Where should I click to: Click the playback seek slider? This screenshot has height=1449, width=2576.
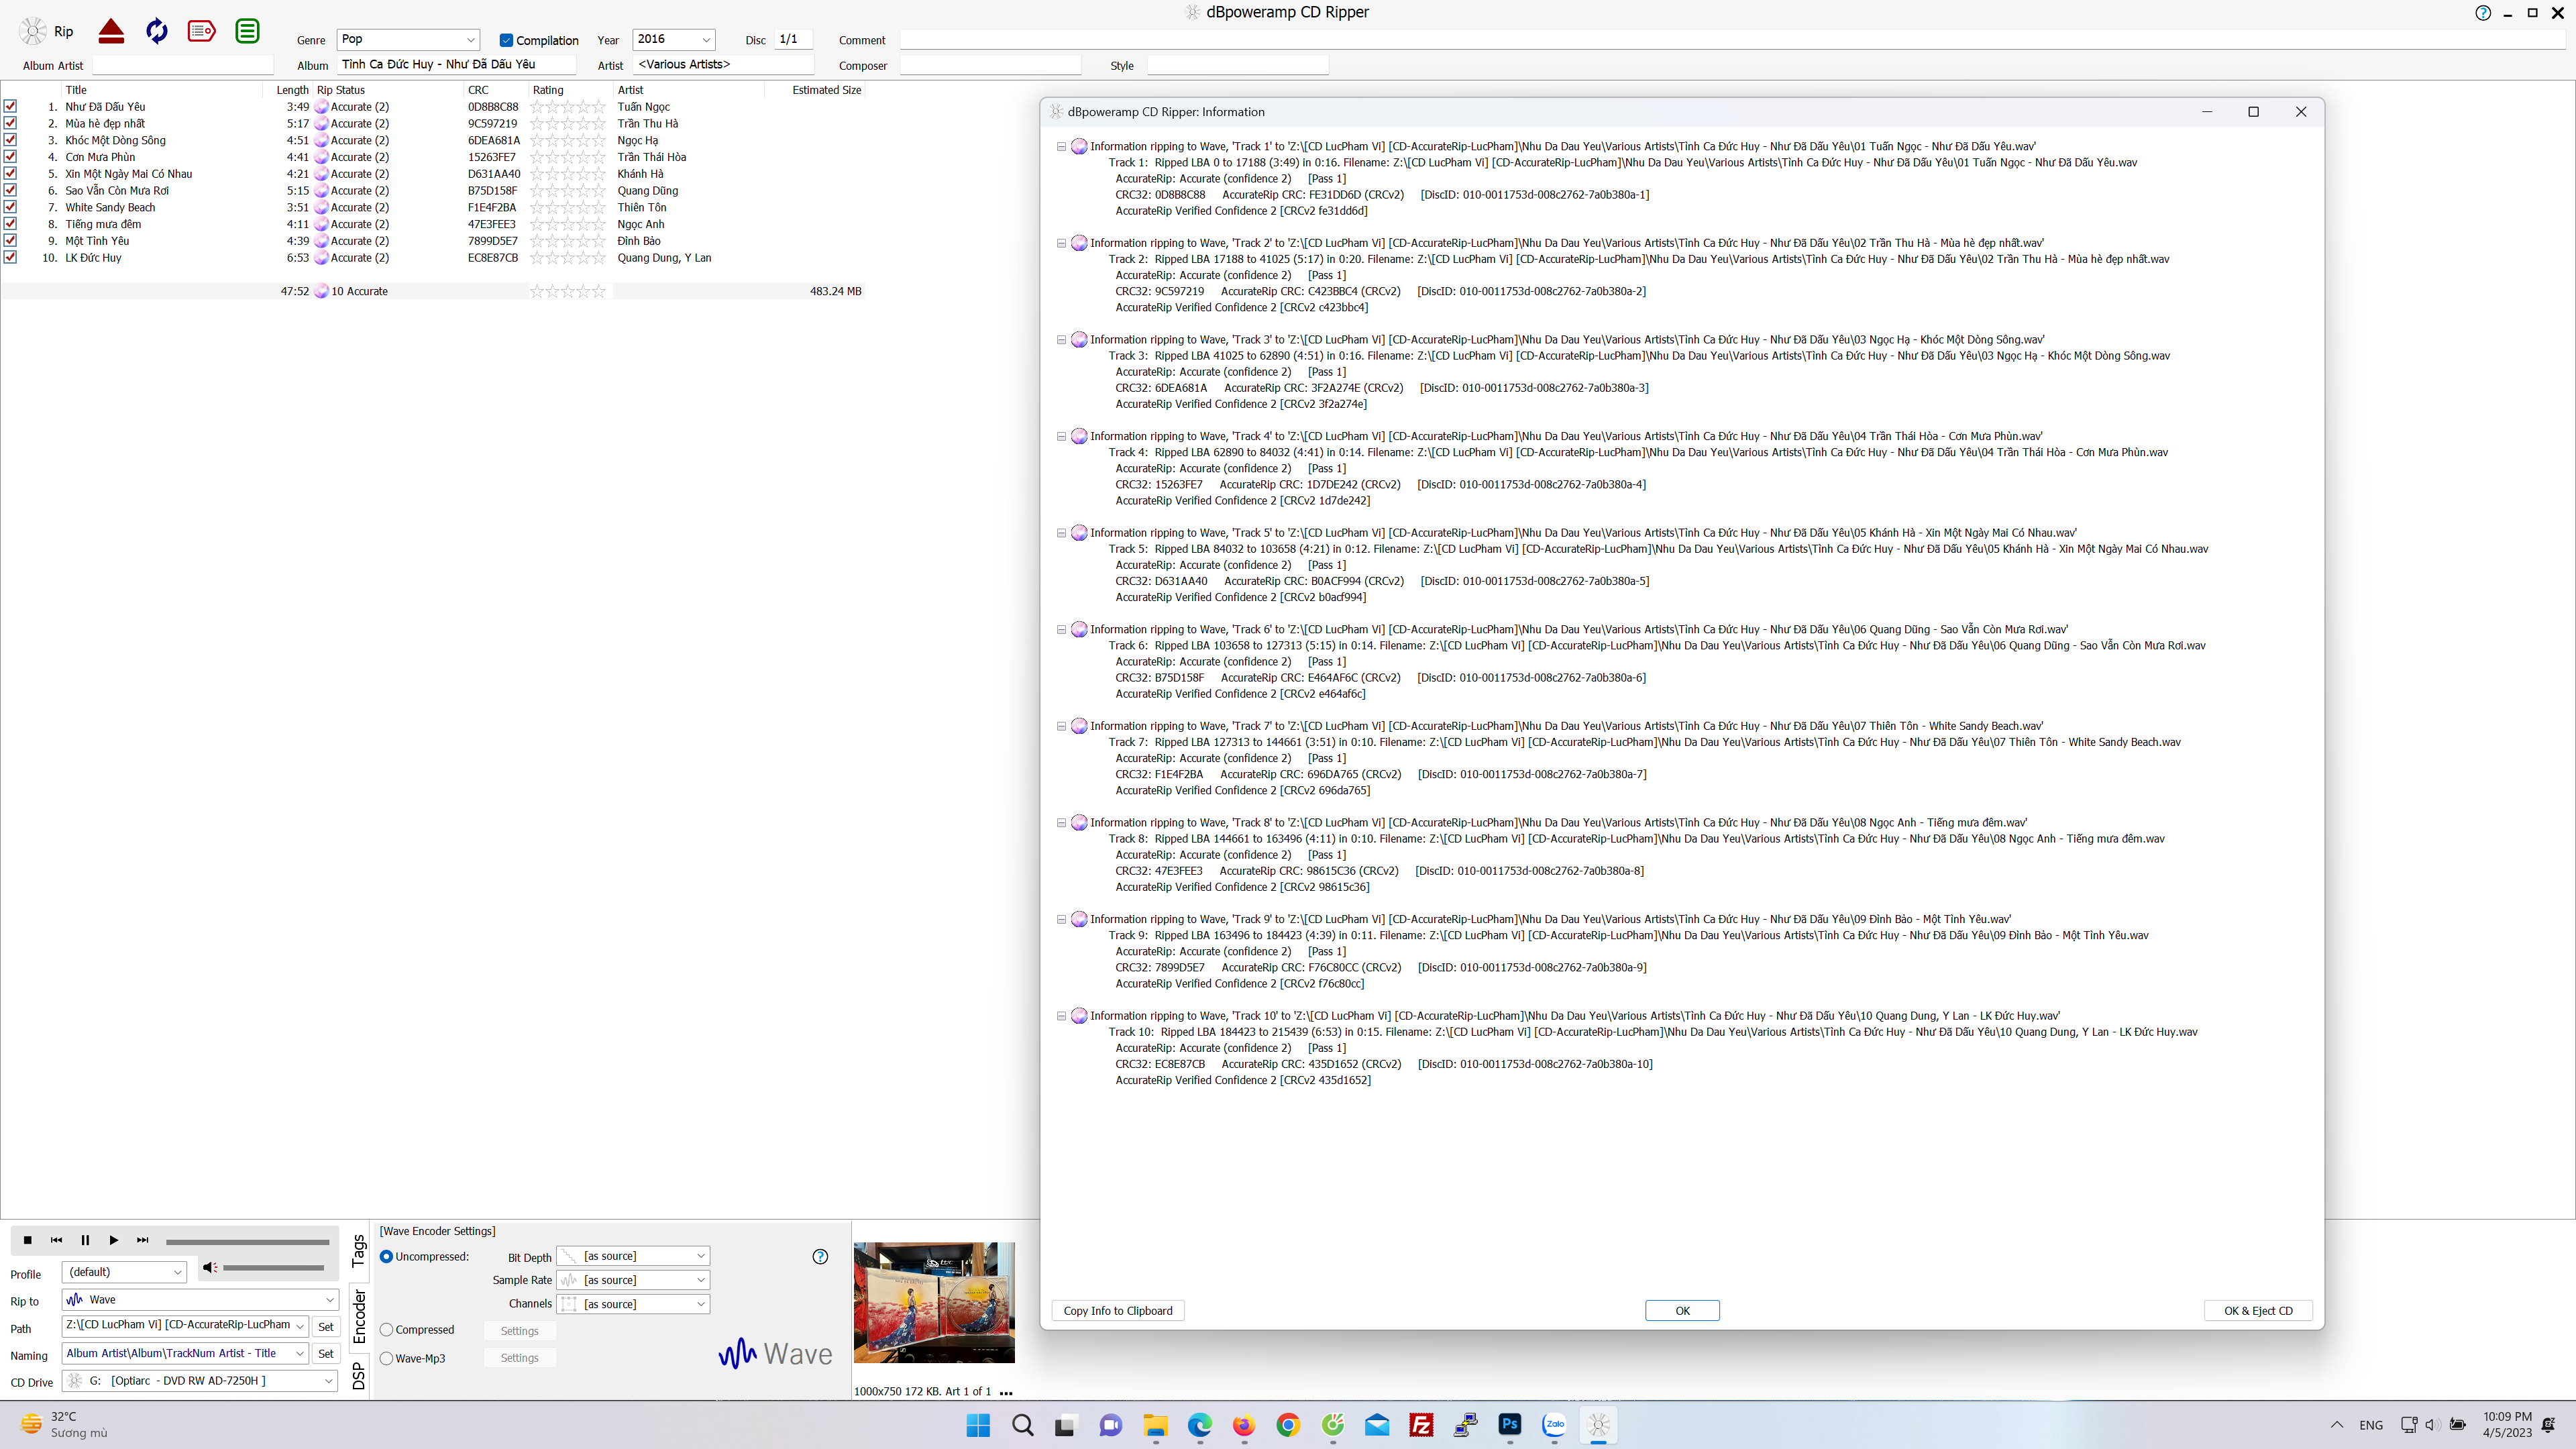(248, 1242)
